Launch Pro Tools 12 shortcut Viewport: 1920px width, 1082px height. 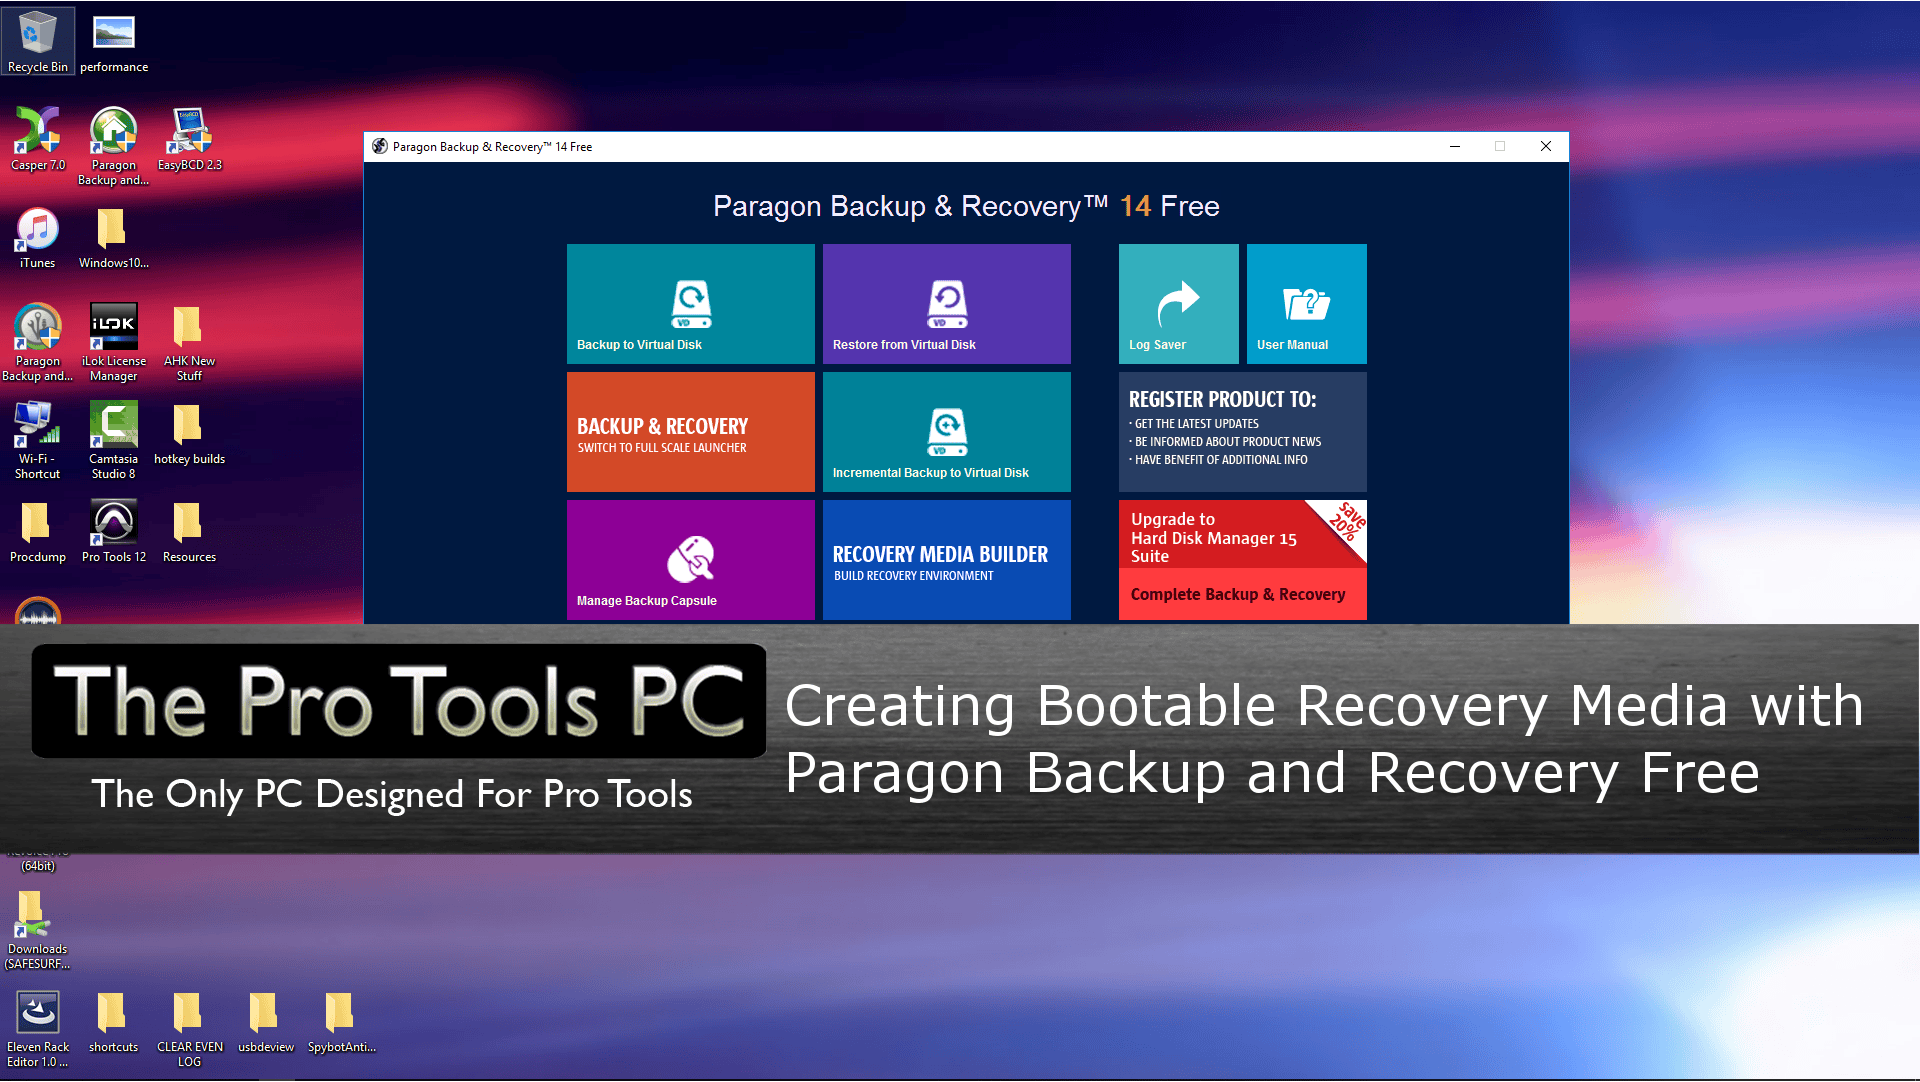(114, 531)
